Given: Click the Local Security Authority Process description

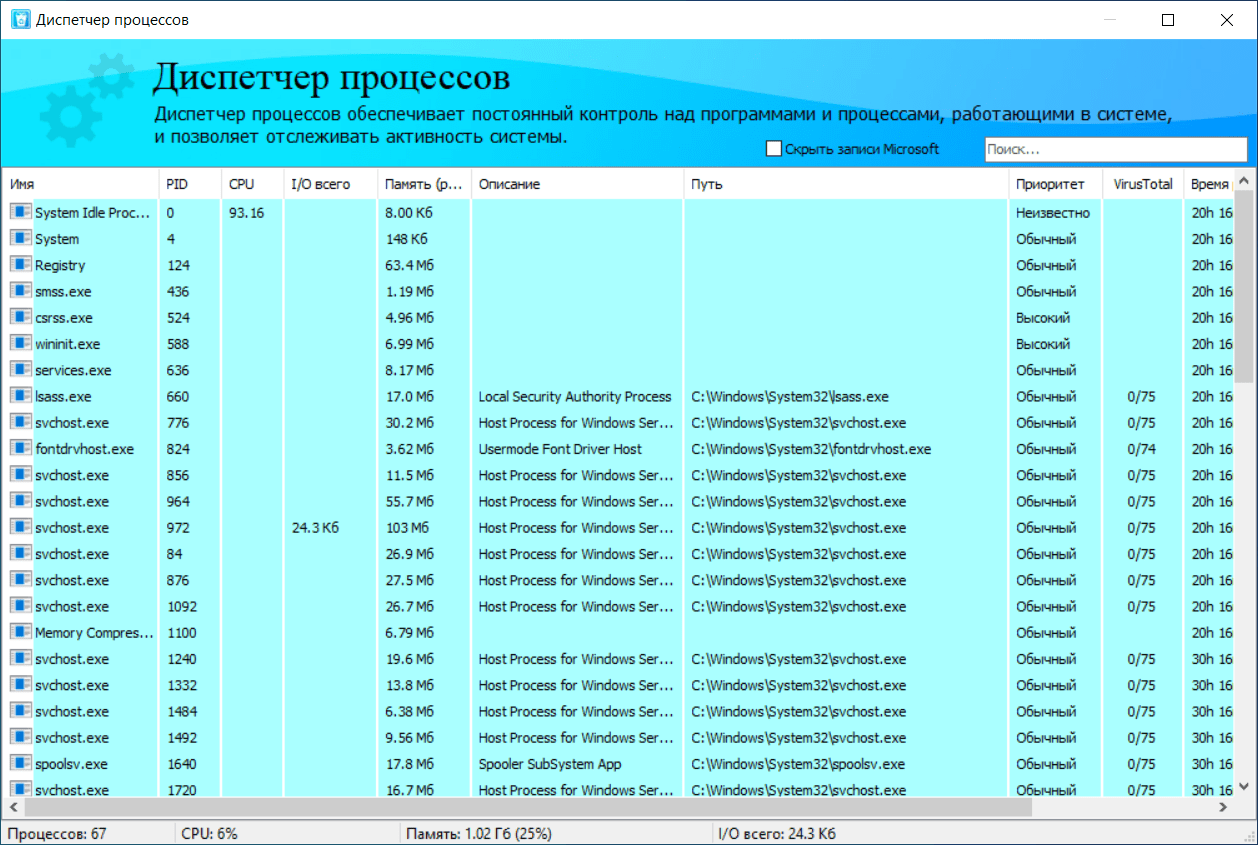Looking at the screenshot, I should 575,397.
